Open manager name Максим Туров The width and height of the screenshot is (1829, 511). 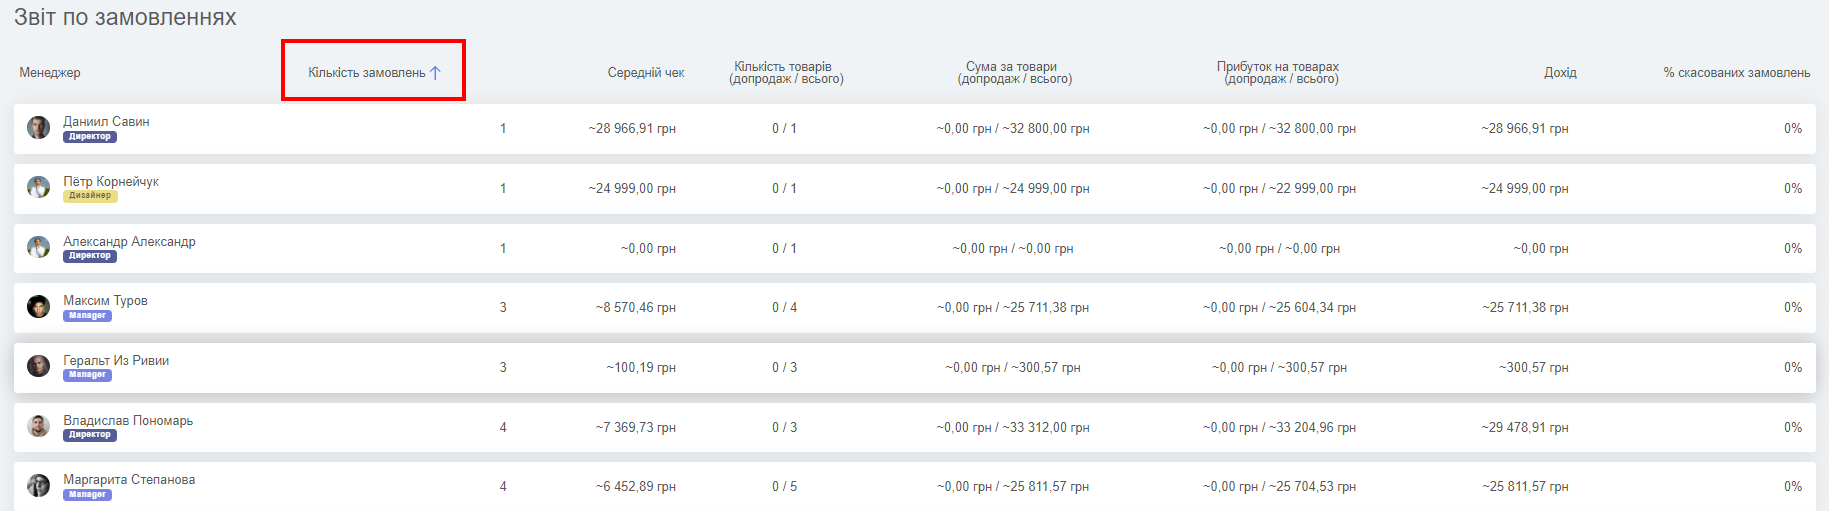coord(105,300)
